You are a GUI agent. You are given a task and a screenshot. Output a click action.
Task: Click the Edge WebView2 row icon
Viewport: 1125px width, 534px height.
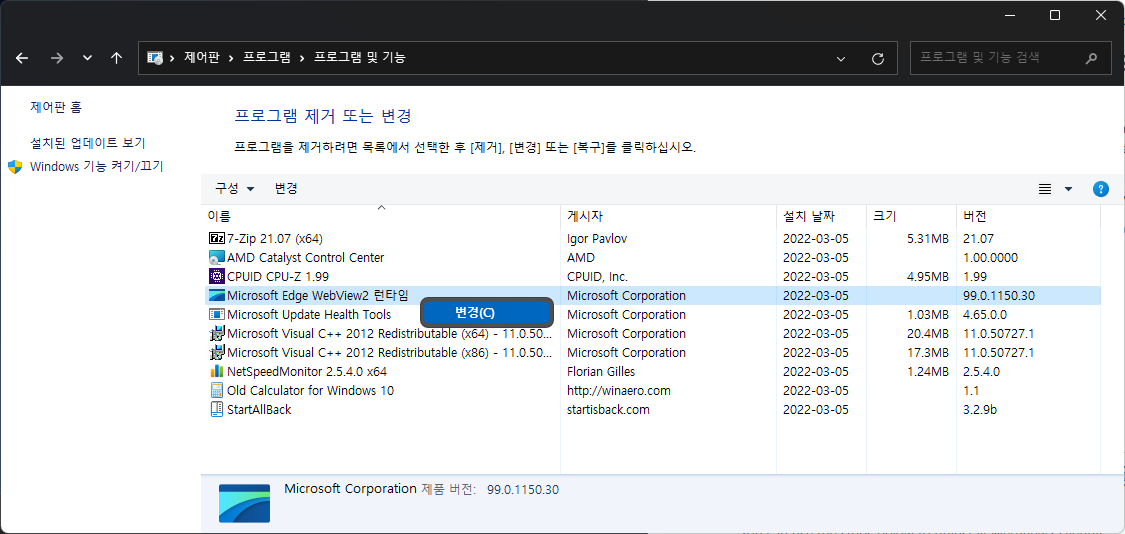(216, 295)
